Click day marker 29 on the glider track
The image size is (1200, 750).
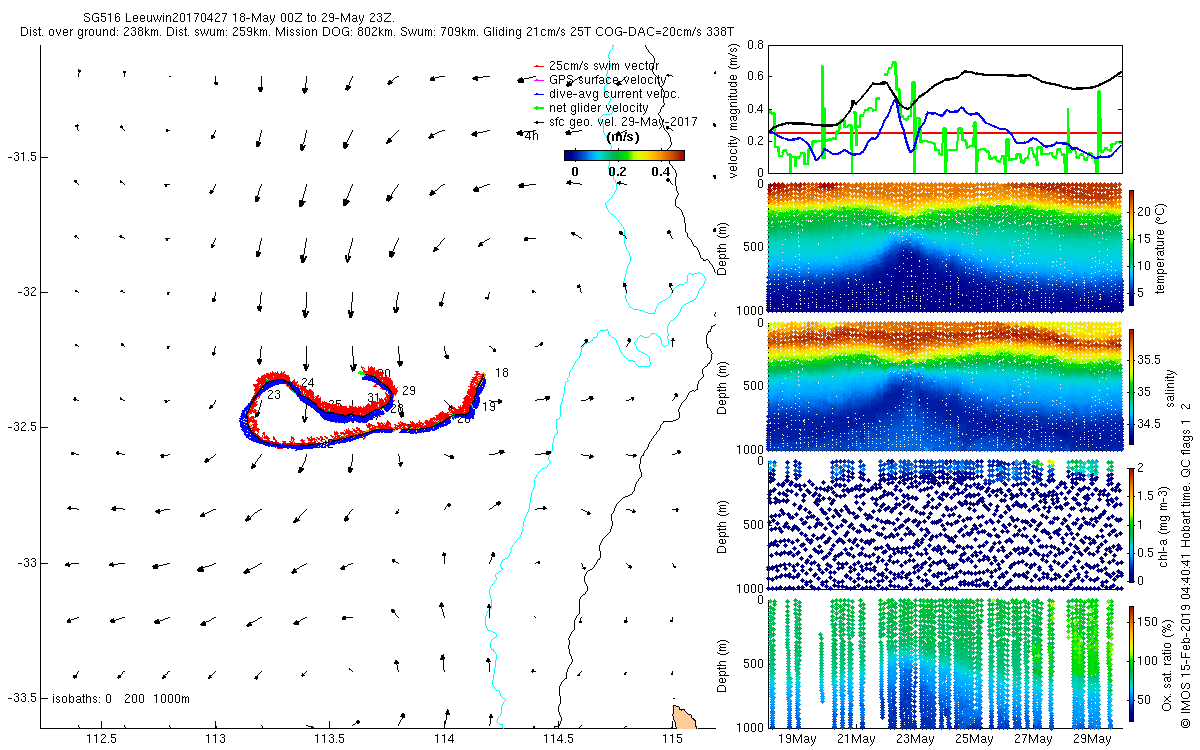(x=409, y=390)
